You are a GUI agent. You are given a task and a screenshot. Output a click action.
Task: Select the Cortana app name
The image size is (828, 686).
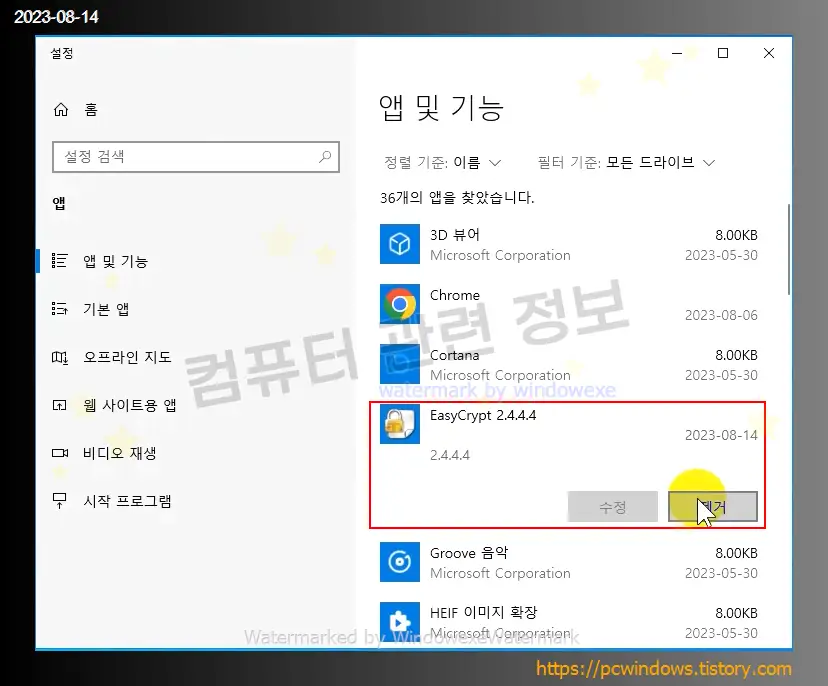point(455,355)
